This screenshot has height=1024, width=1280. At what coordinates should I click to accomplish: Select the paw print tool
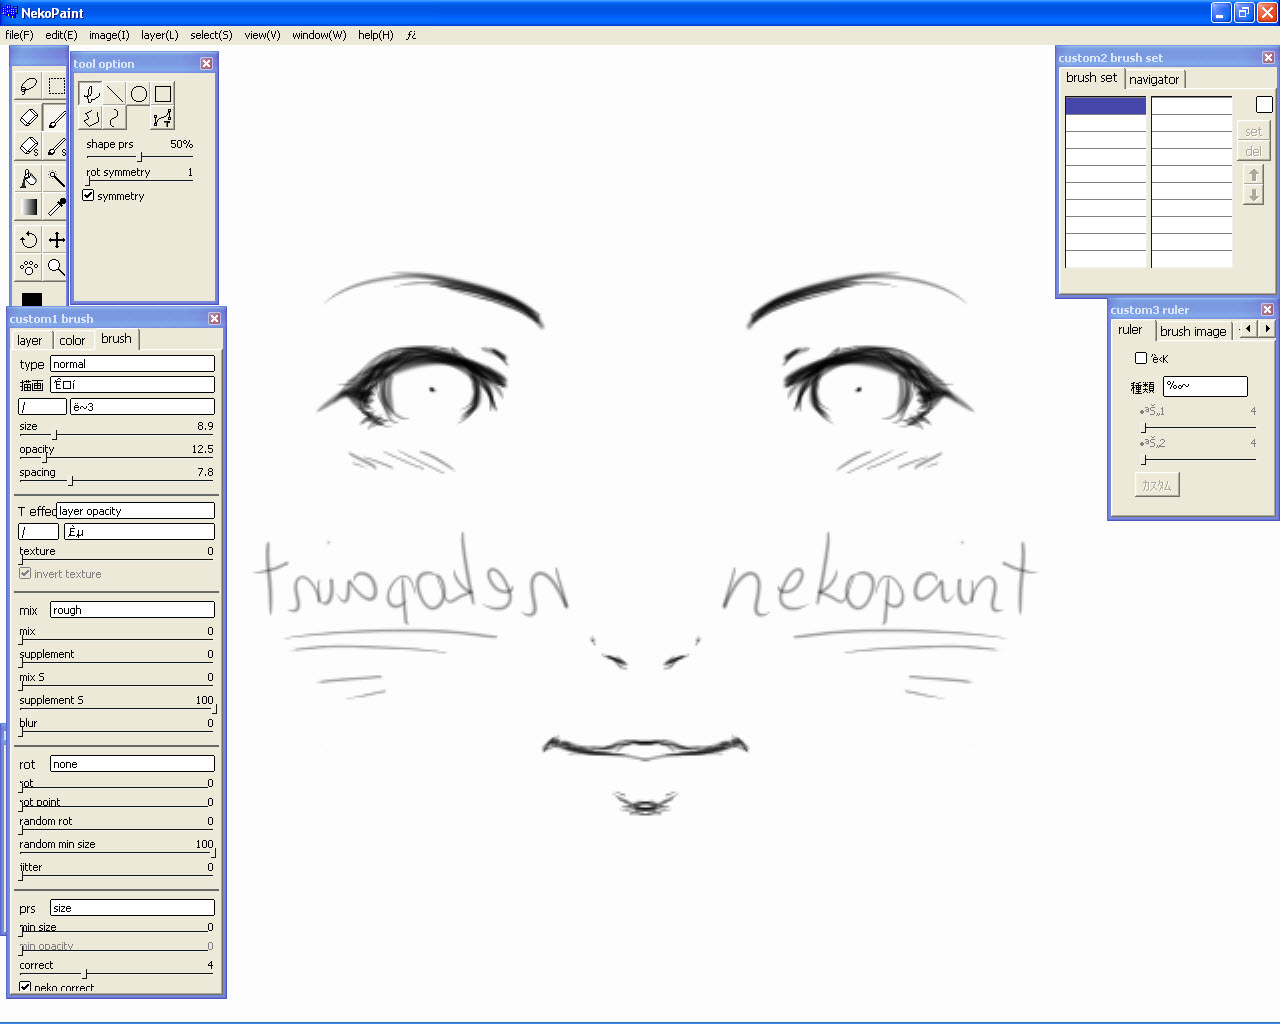coord(29,267)
